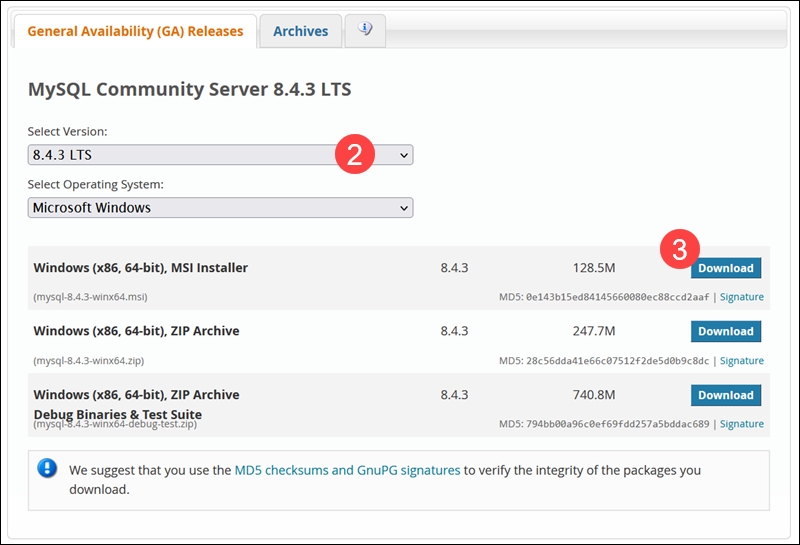Click the MD5 hash 28c56dda41e66c07512f2de5d0b9c8dc
Viewport: 800px width, 545px height.
point(617,361)
